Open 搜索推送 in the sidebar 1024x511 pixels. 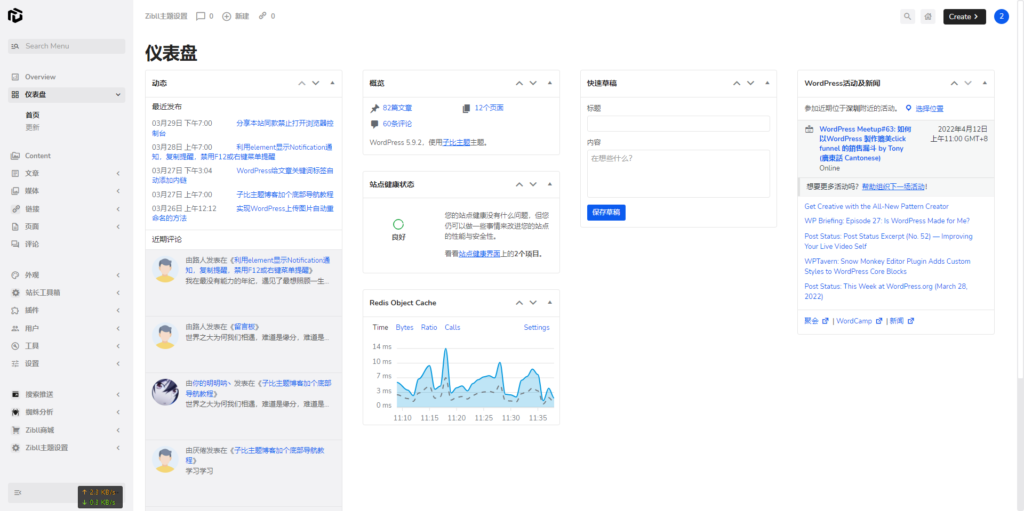[x=38, y=394]
